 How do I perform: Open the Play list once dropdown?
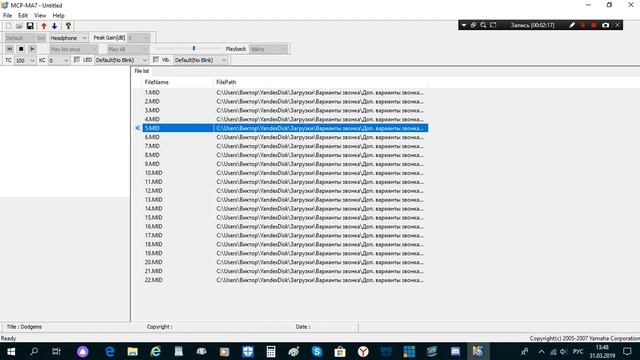pos(73,49)
